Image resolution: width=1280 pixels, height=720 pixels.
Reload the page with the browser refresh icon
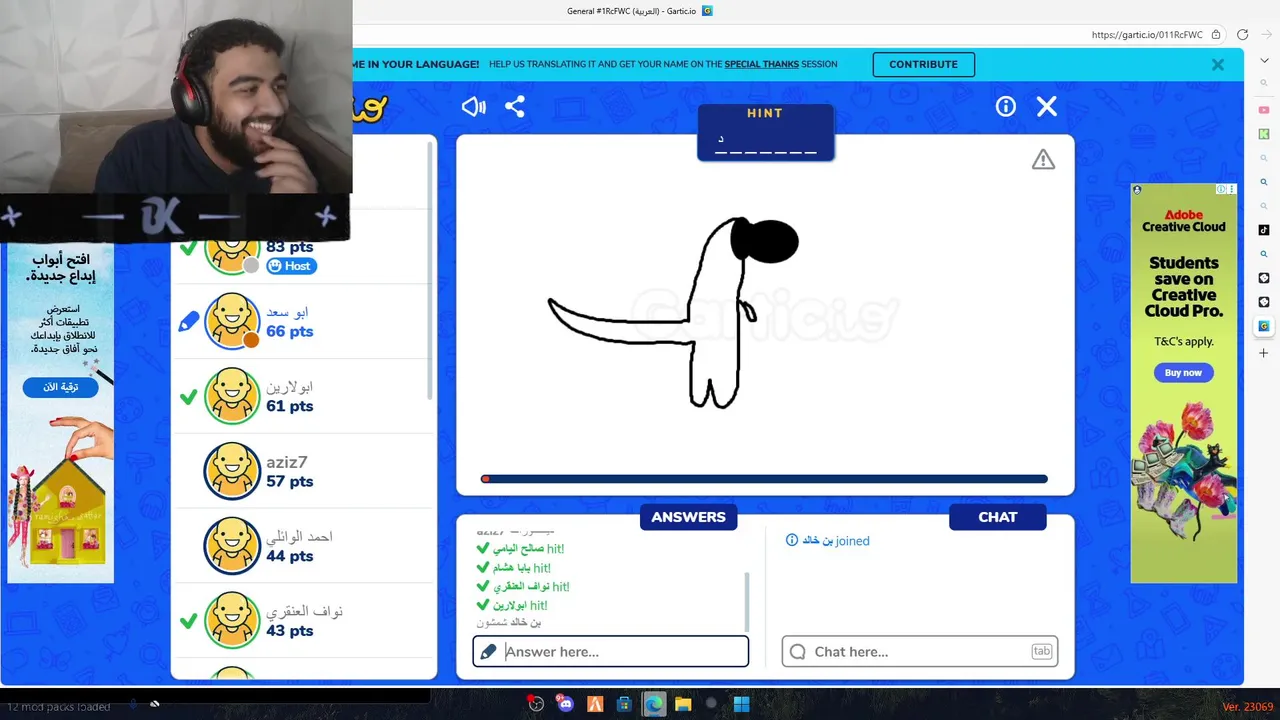point(1242,34)
